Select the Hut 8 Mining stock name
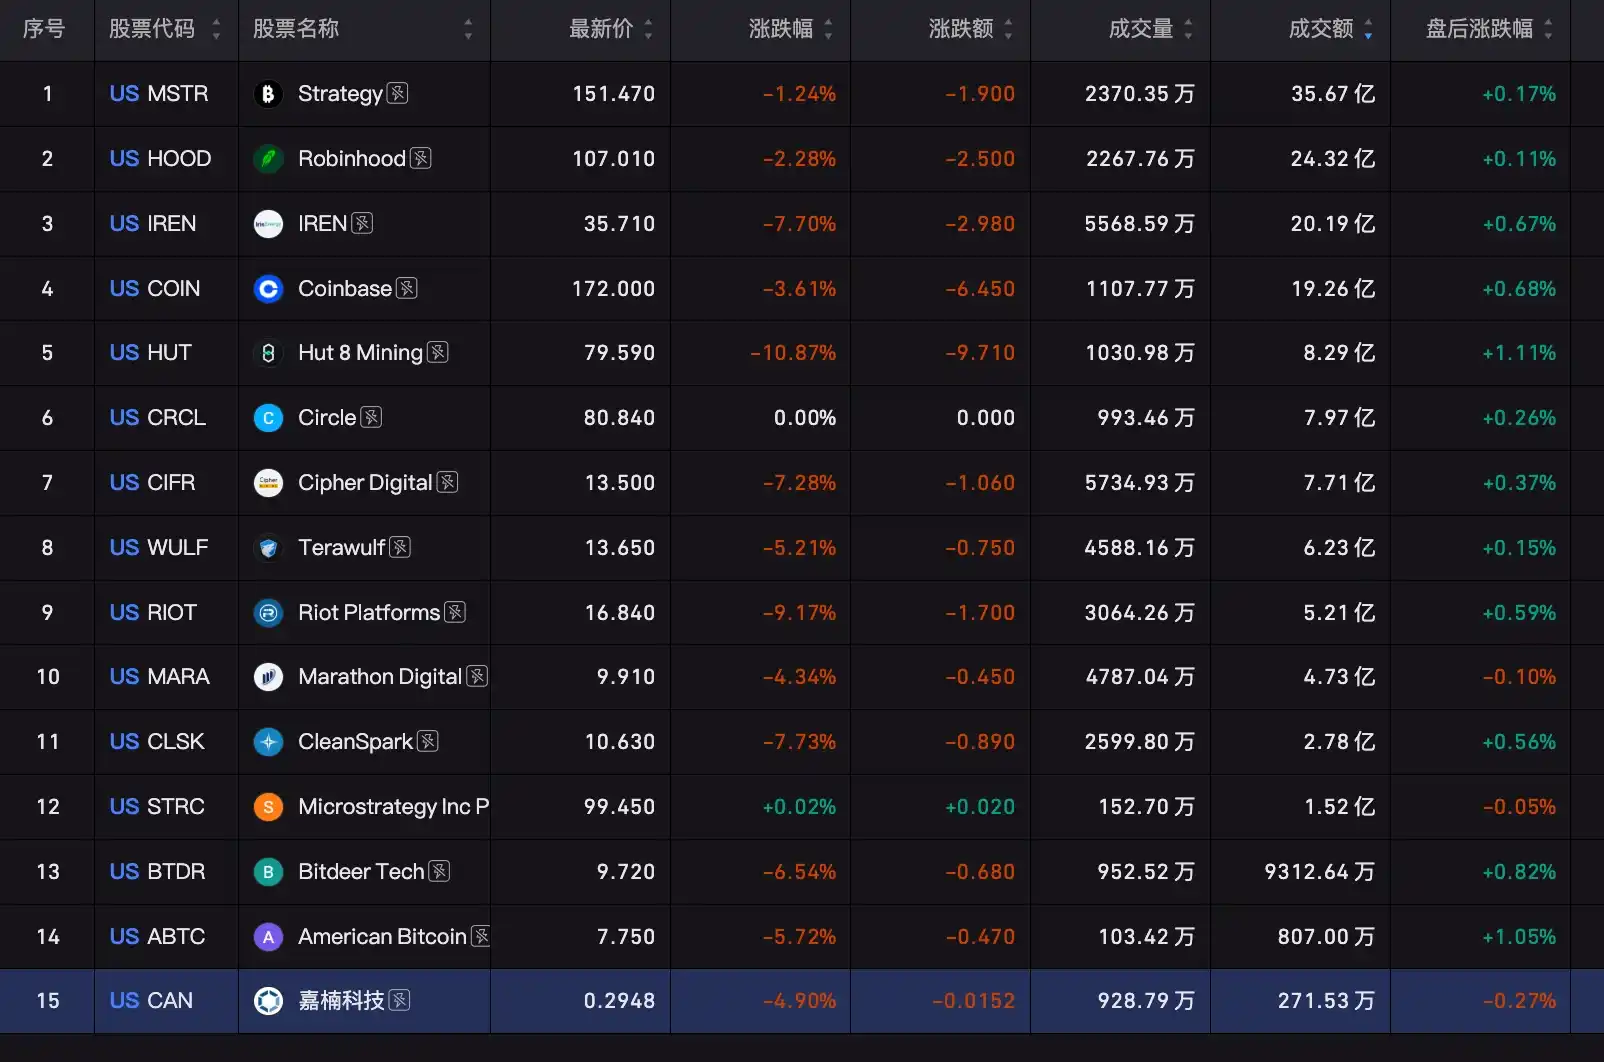The image size is (1604, 1062). coord(360,353)
